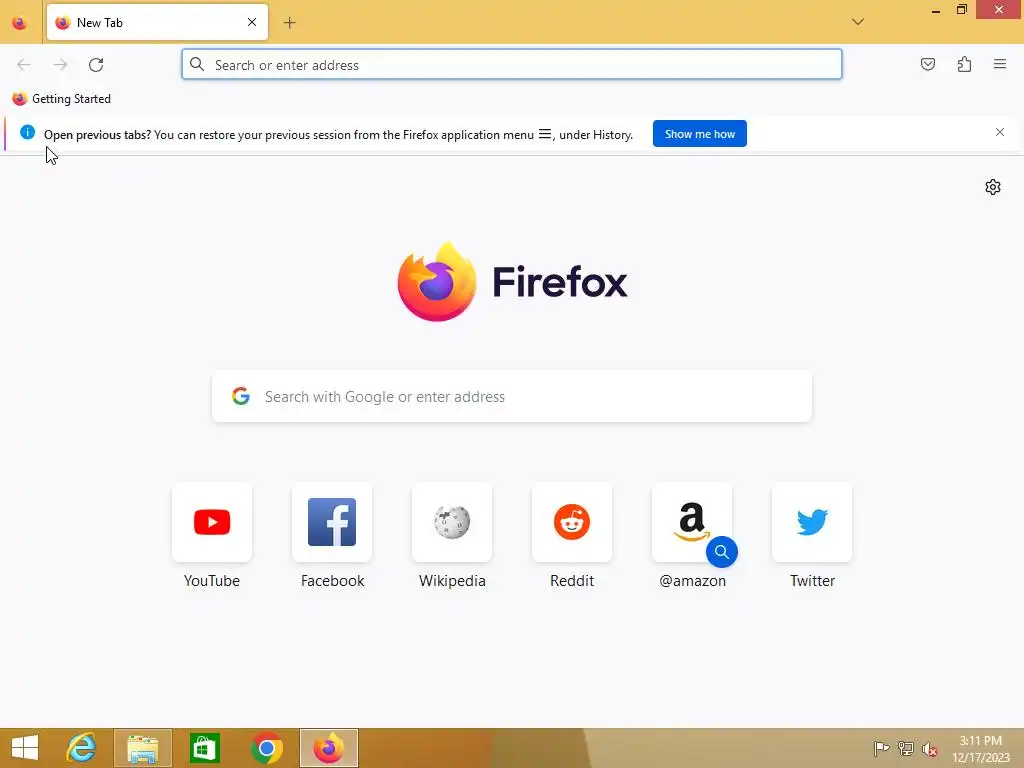Click the magnifier icon in the address bar

(197, 64)
